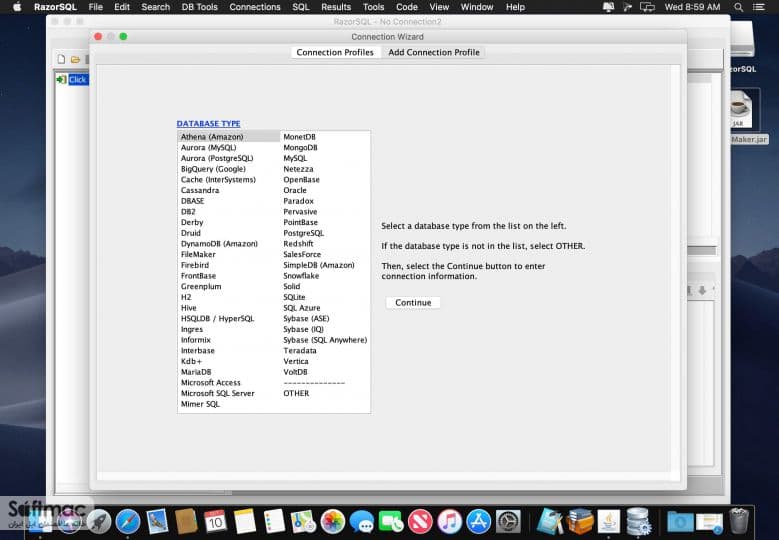Pick Firebird in the database list
Image resolution: width=779 pixels, height=540 pixels.
click(229, 265)
